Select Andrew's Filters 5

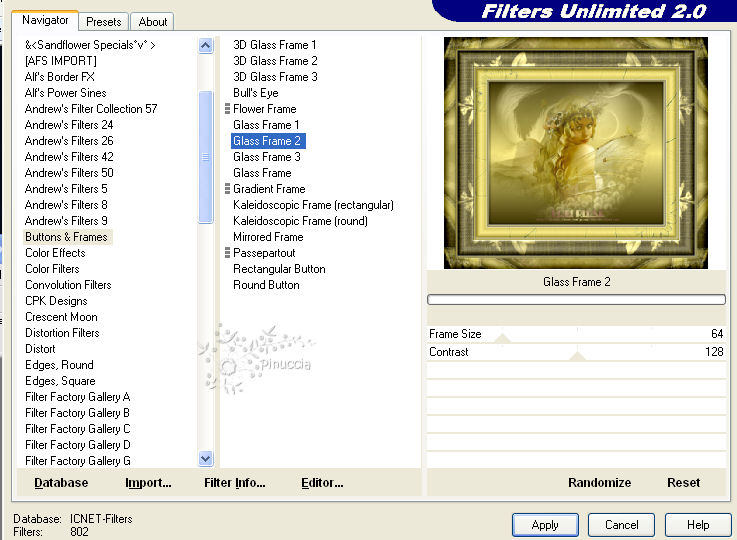66,189
